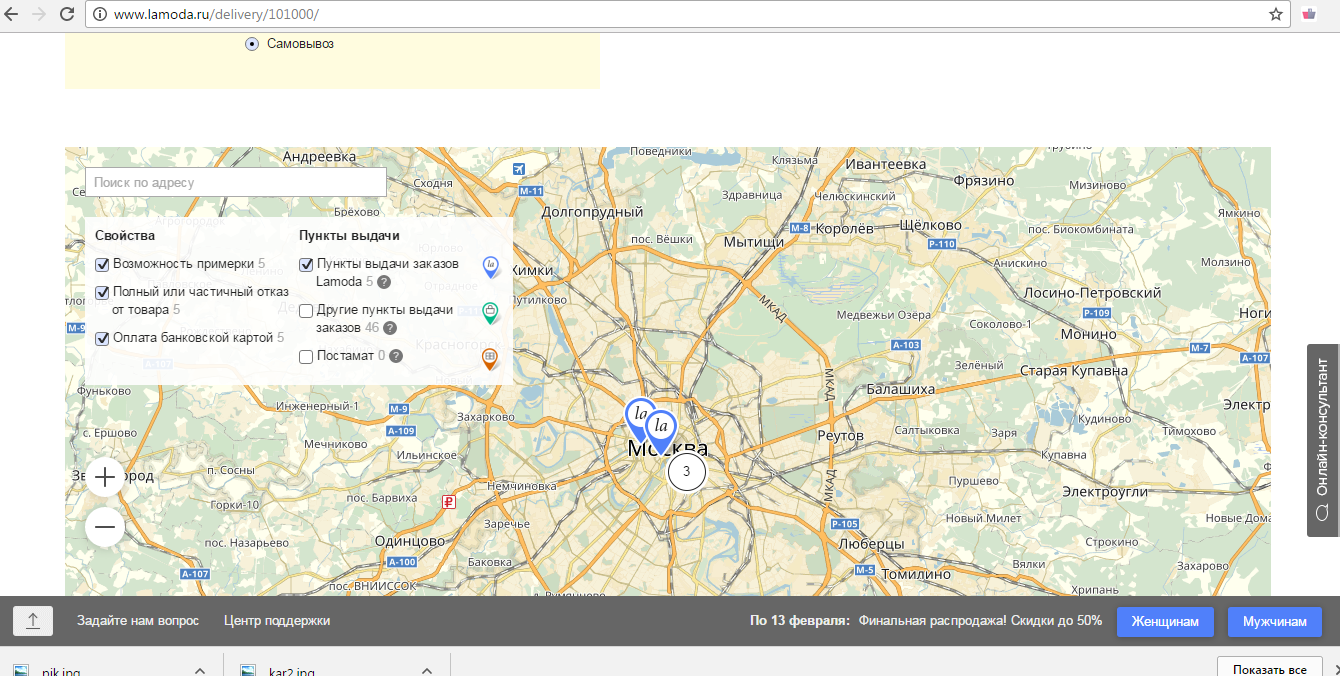
Task: Uncheck Возможность примерки filter
Action: click(102, 264)
